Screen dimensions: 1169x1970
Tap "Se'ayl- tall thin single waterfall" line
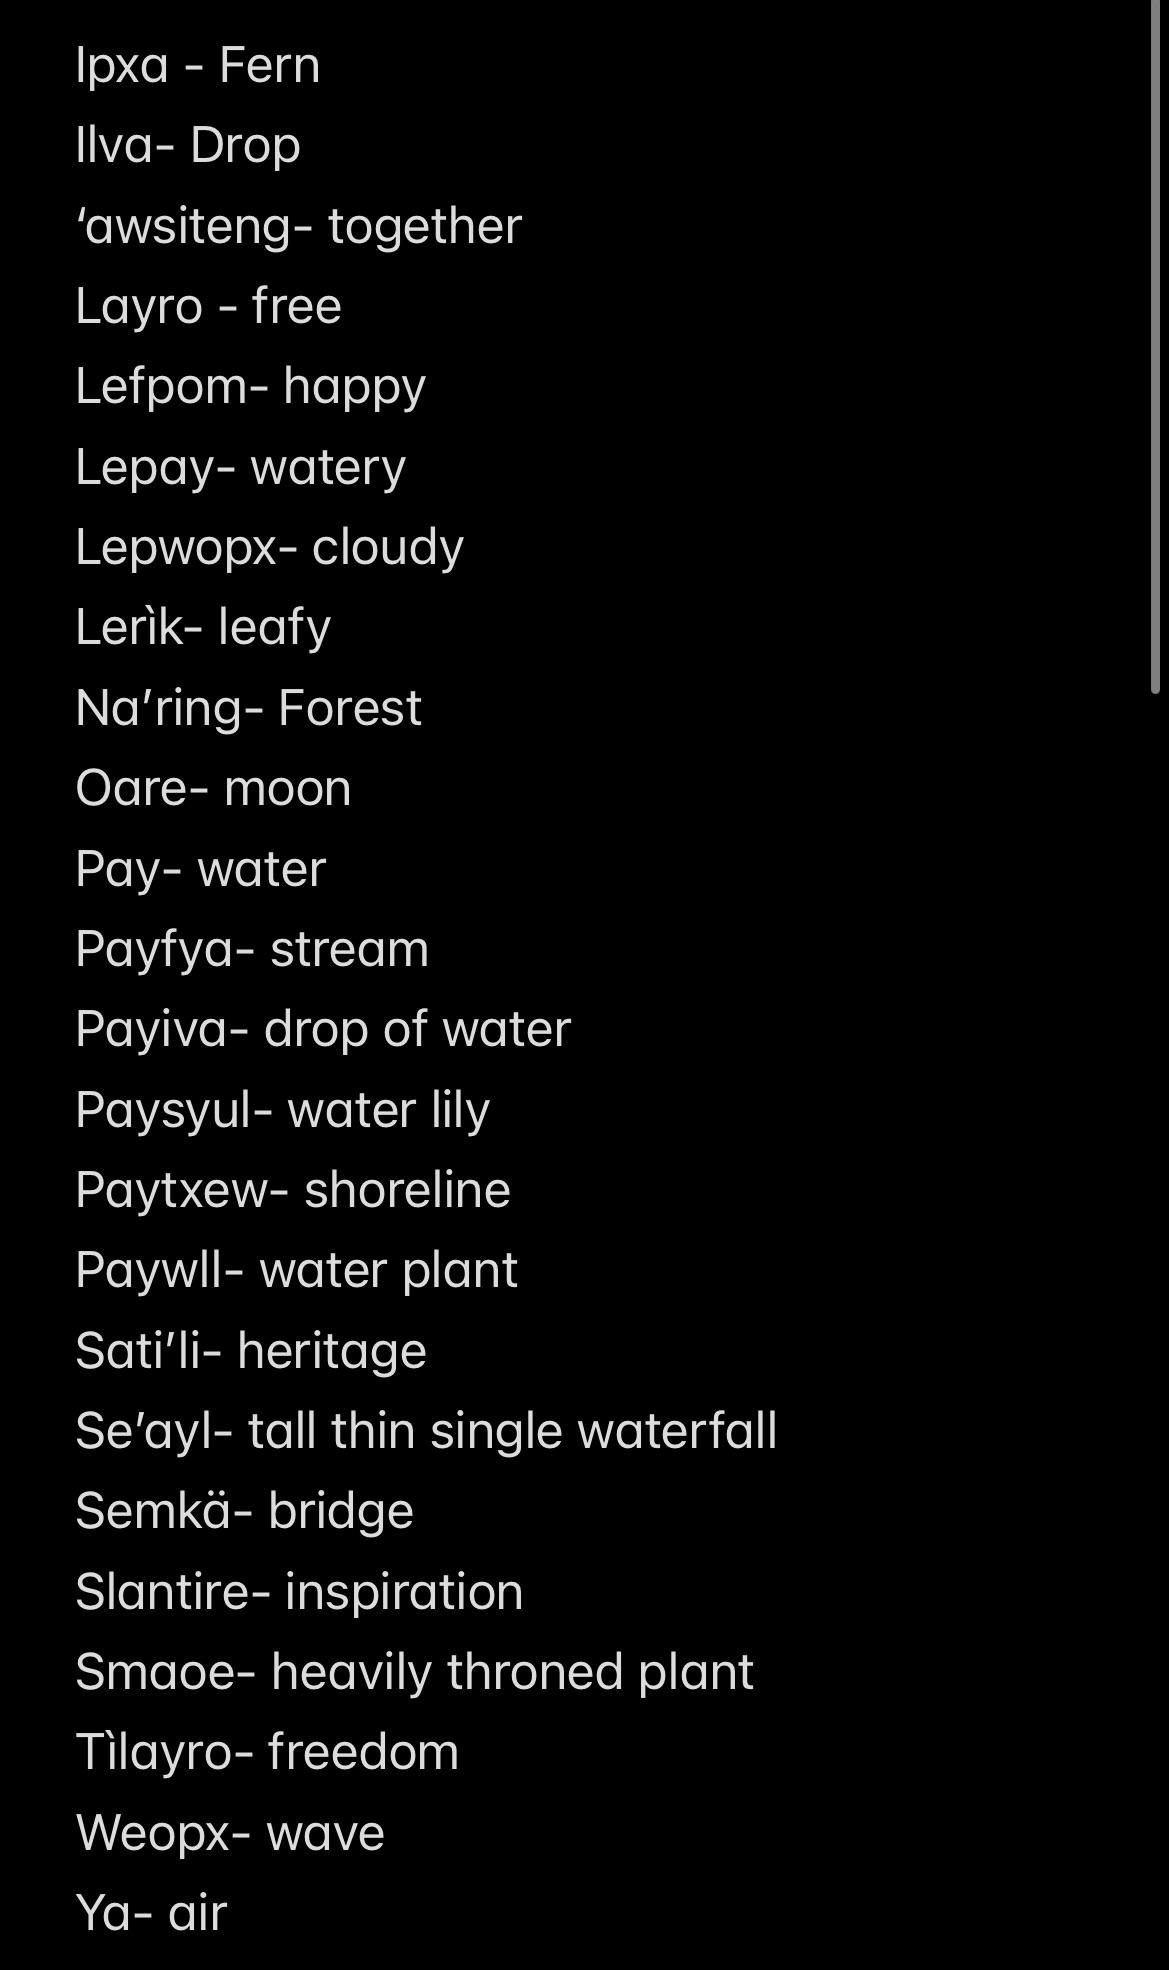click(426, 1431)
